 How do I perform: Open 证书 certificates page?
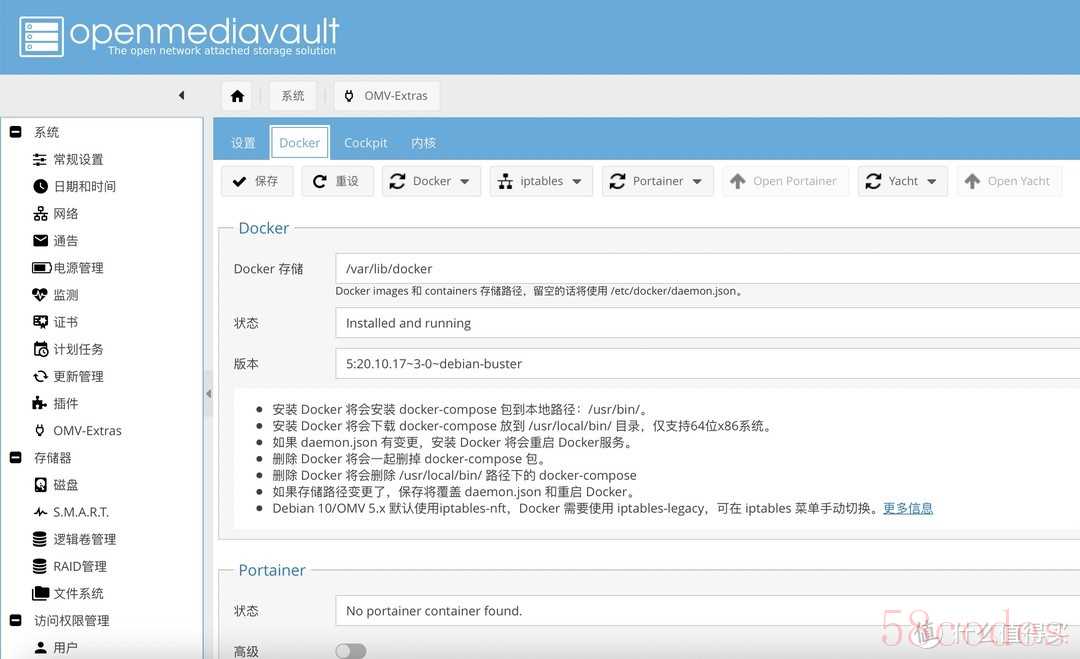coord(56,322)
